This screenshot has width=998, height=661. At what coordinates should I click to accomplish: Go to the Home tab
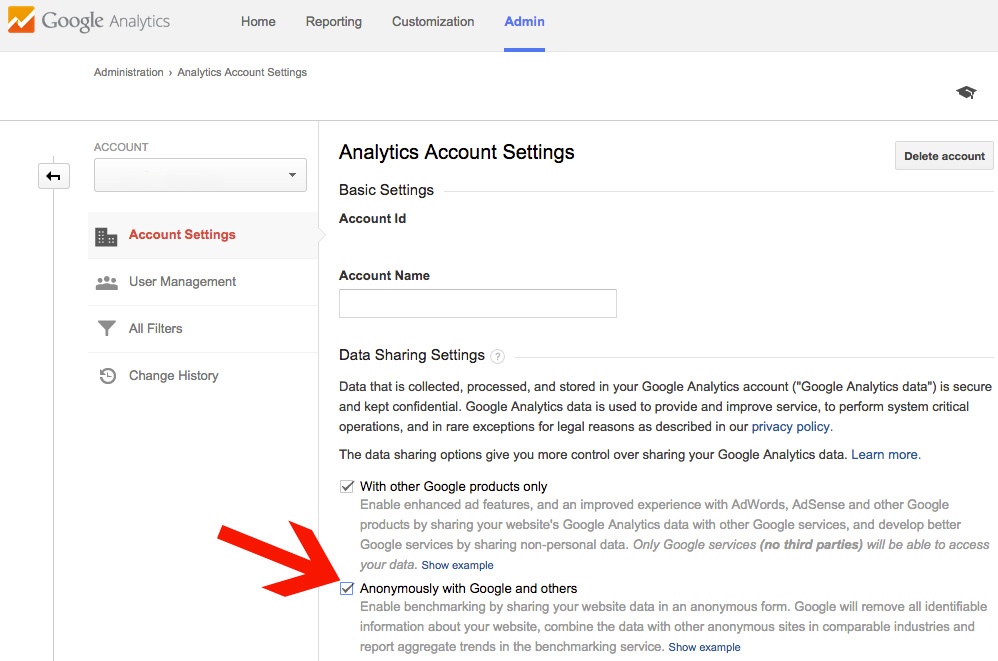pyautogui.click(x=257, y=21)
